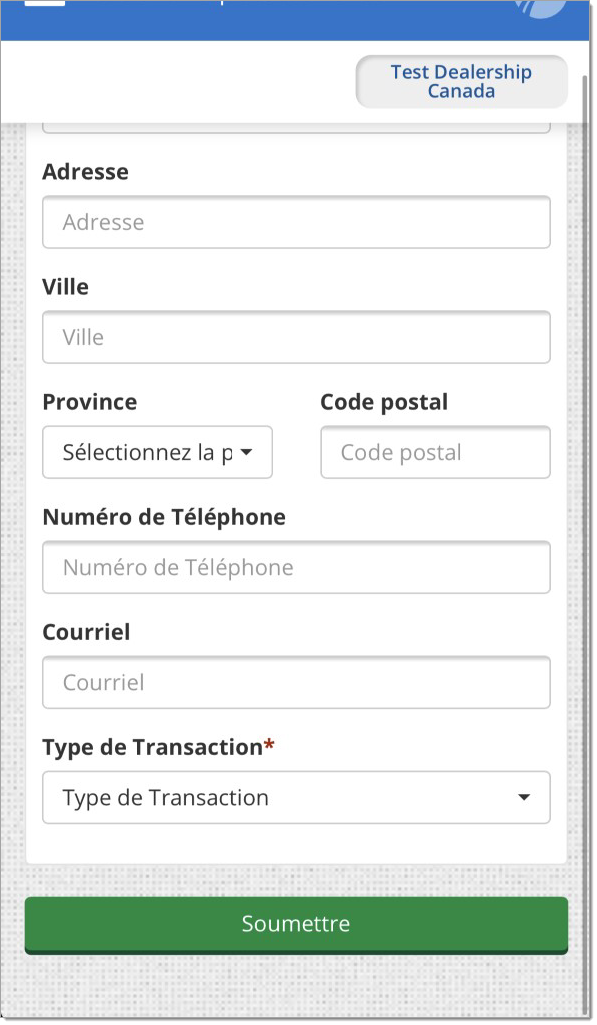This screenshot has width=597, height=1025.
Task: Click the Province label text
Action: (90, 402)
